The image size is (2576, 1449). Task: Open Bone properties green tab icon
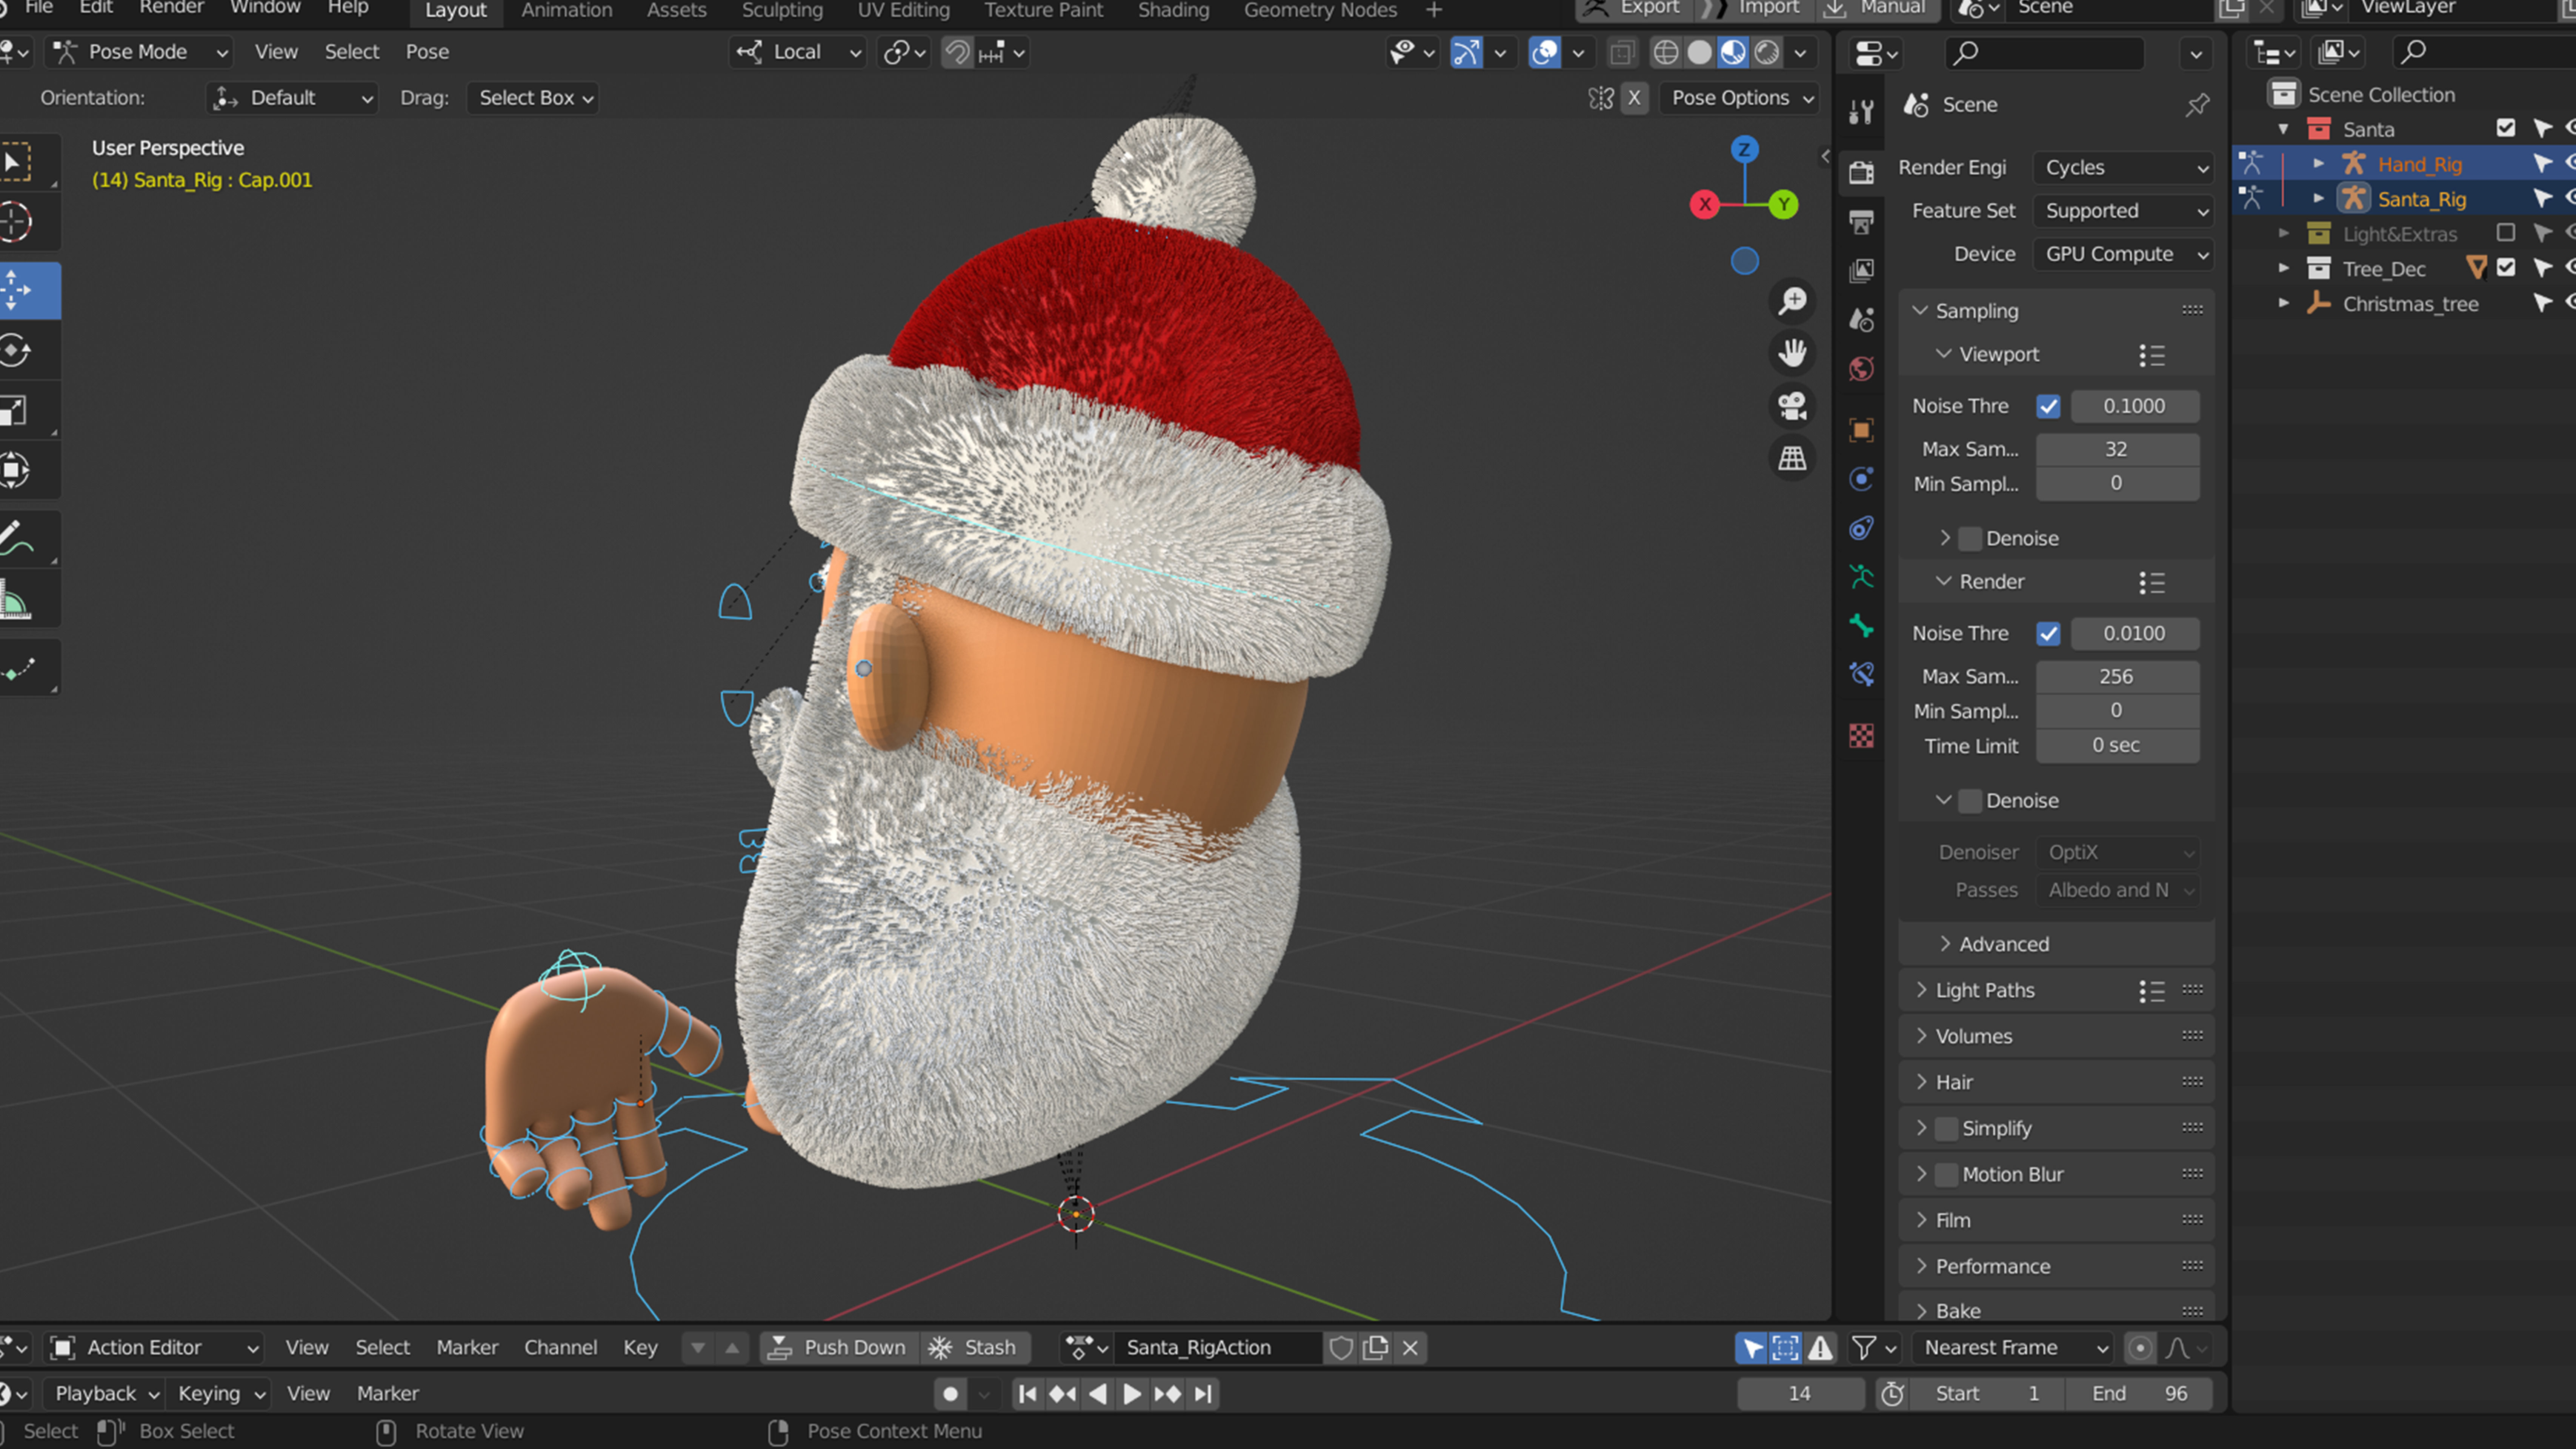pyautogui.click(x=1861, y=626)
